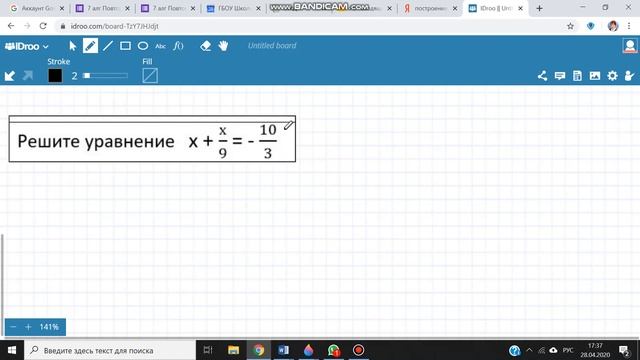Viewport: 640px width, 360px height.
Task: Open the Fill color swatch
Action: coord(150,76)
